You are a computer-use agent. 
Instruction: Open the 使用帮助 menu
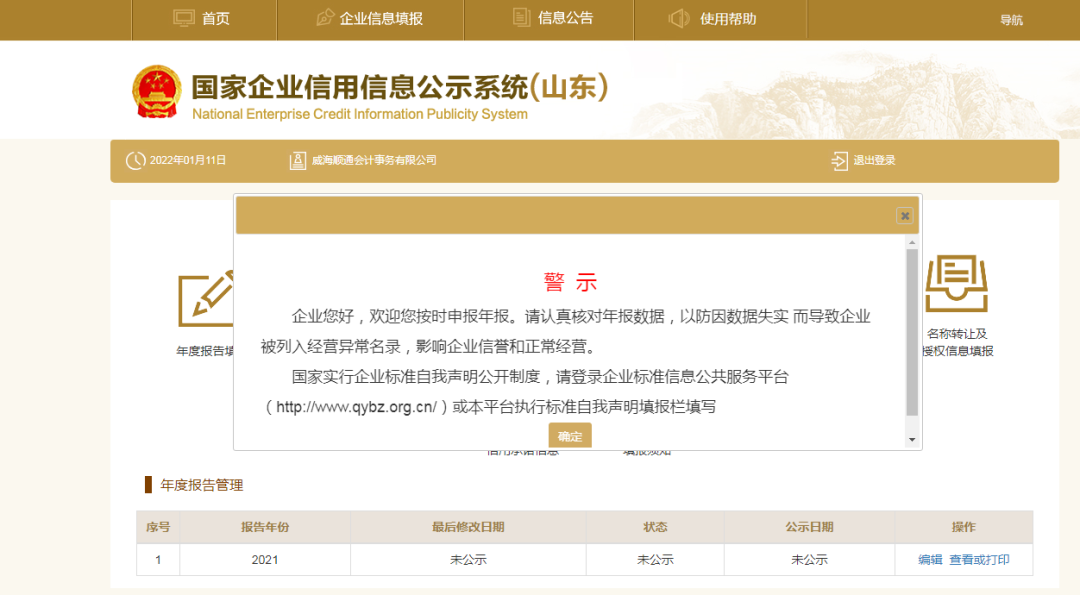[718, 19]
